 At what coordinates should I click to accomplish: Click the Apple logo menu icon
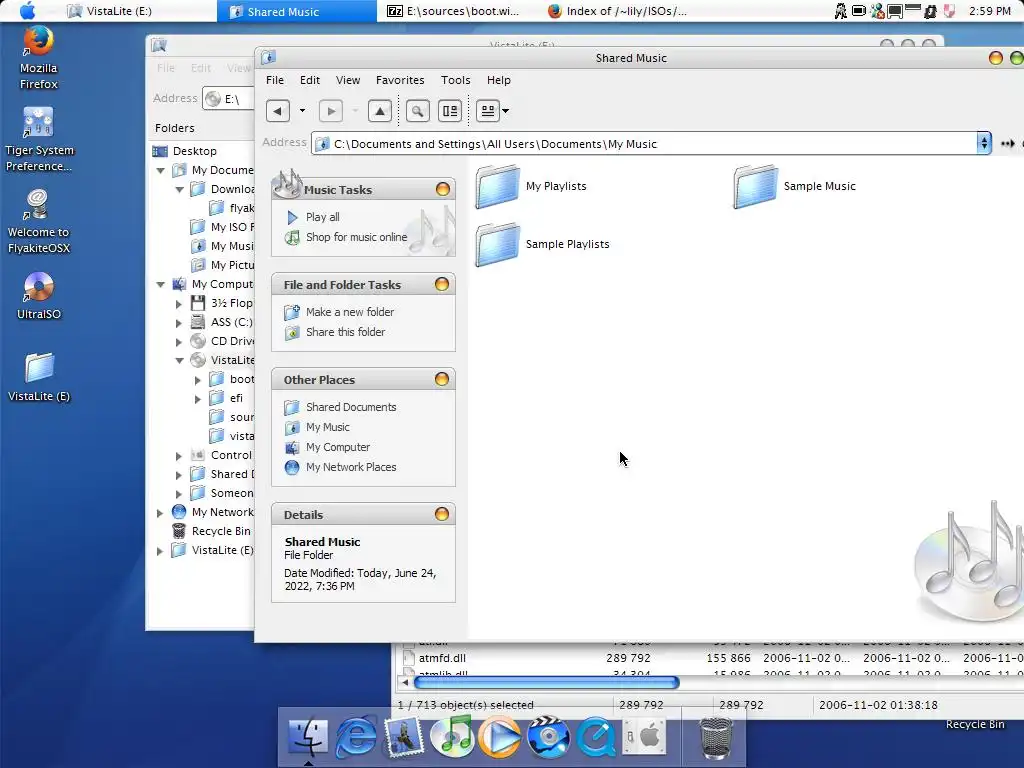(27, 11)
